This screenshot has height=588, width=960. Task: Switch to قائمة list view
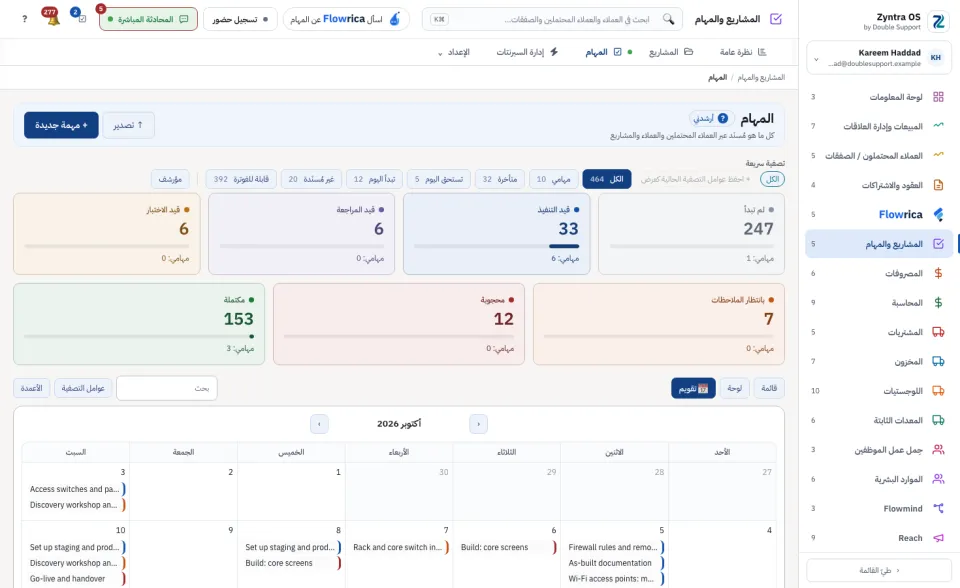(x=769, y=388)
